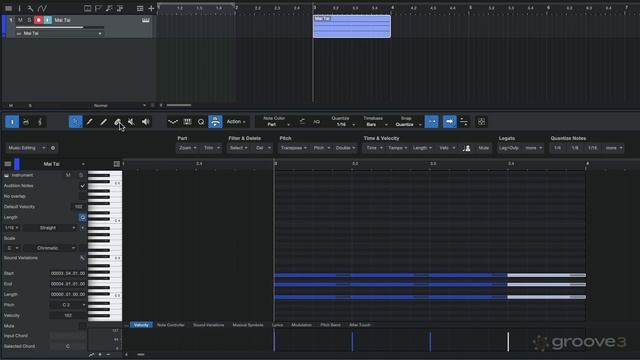Toggle record arm on Mai Tai track

tap(38, 20)
